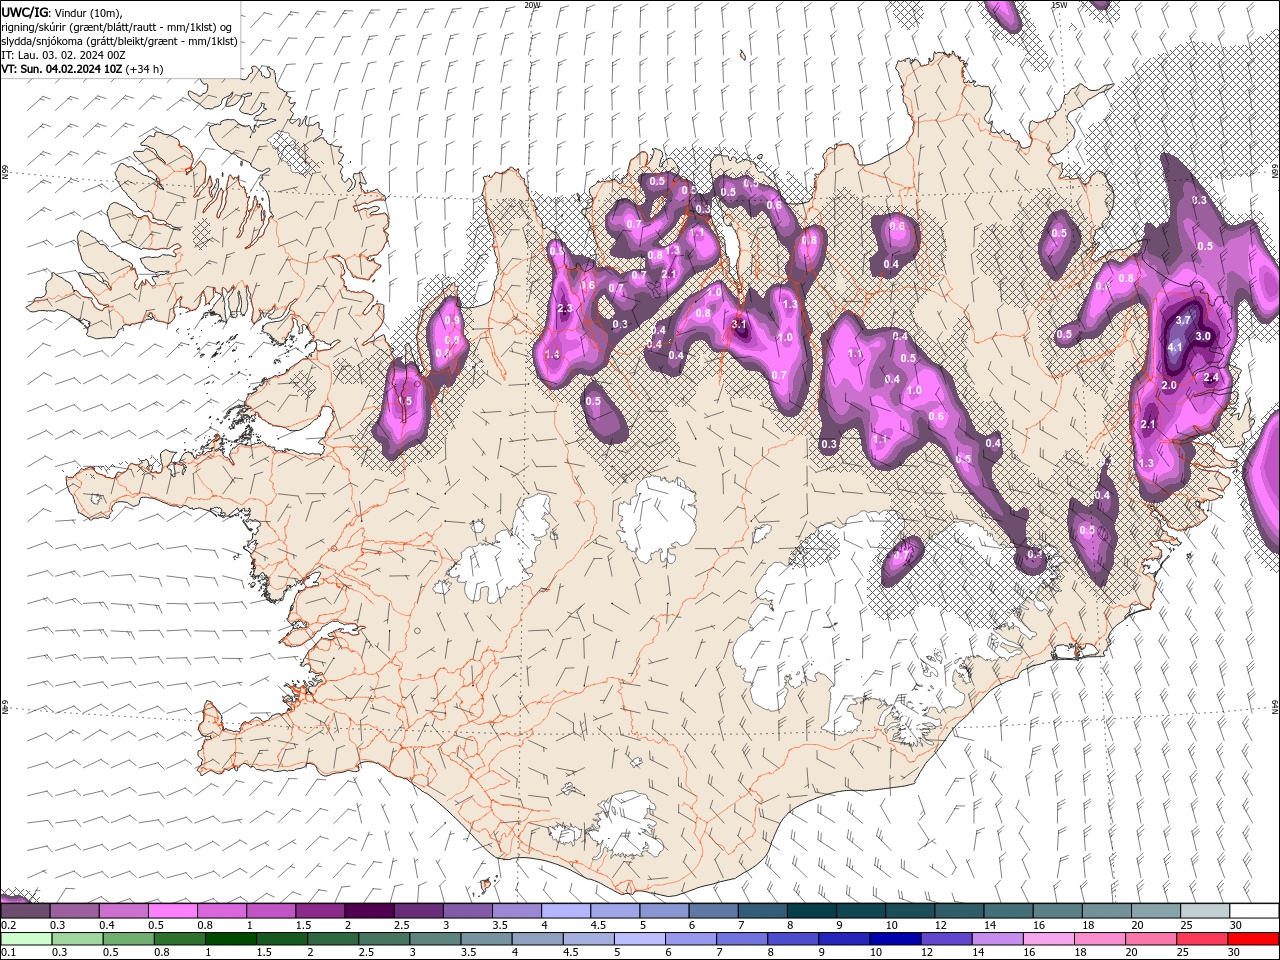Select the '3.1' value in north Iceland

point(740,325)
